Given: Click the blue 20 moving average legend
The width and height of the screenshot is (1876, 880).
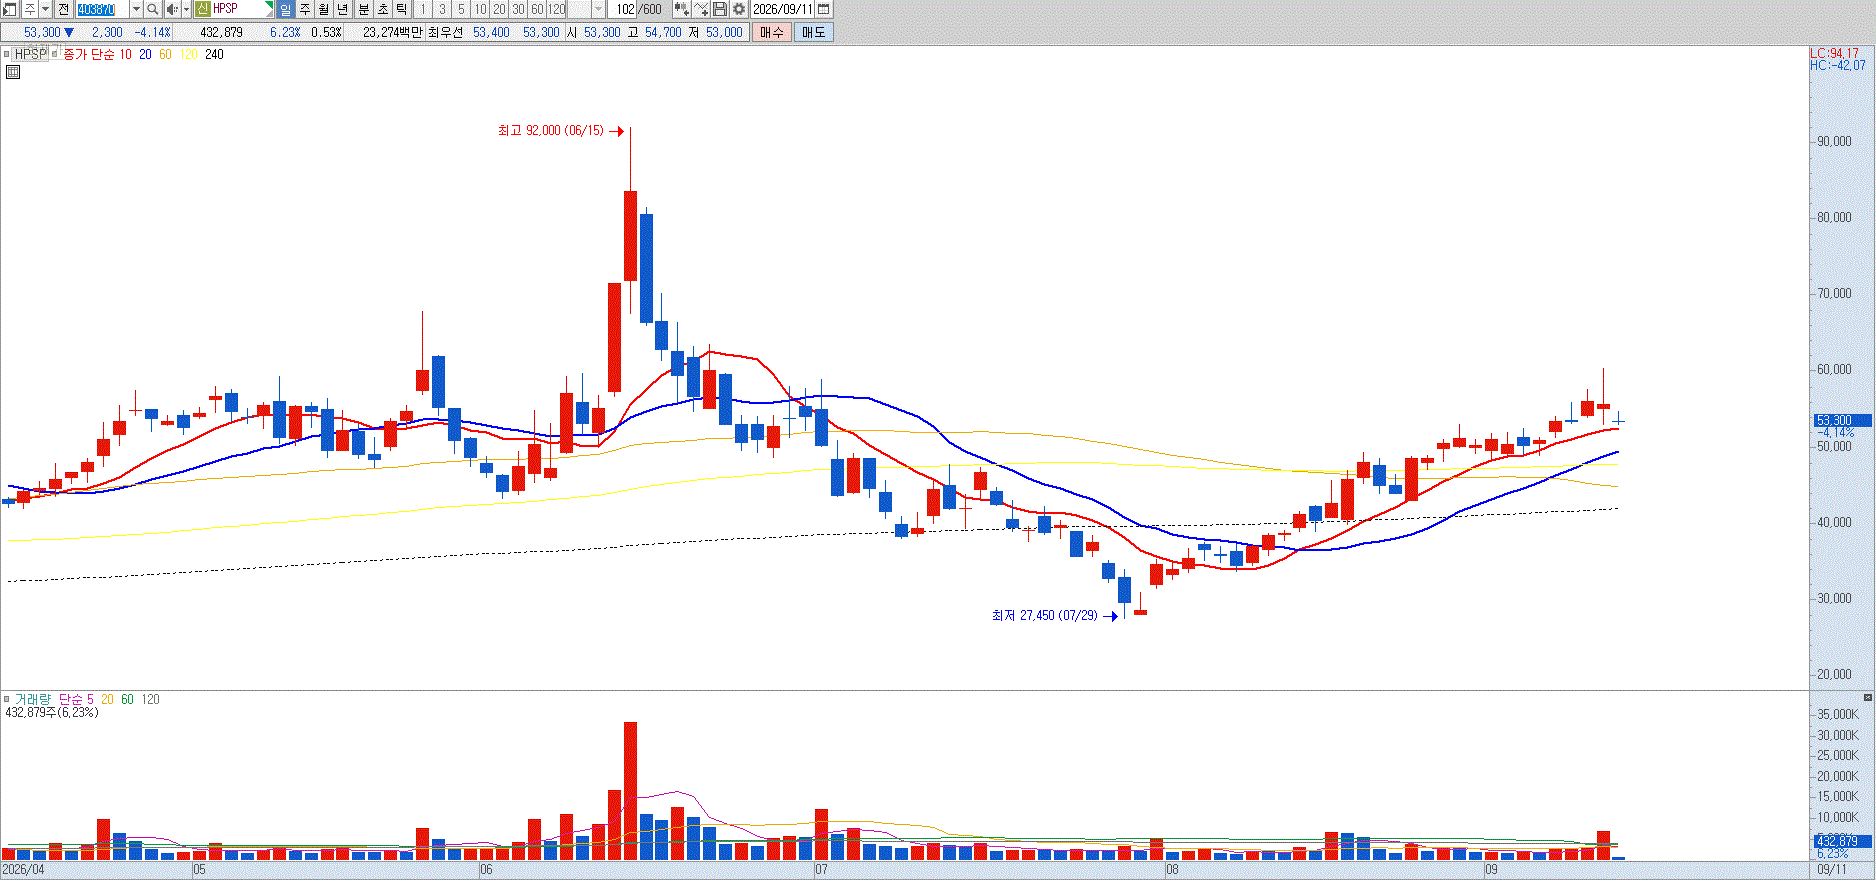Looking at the screenshot, I should click(x=145, y=54).
